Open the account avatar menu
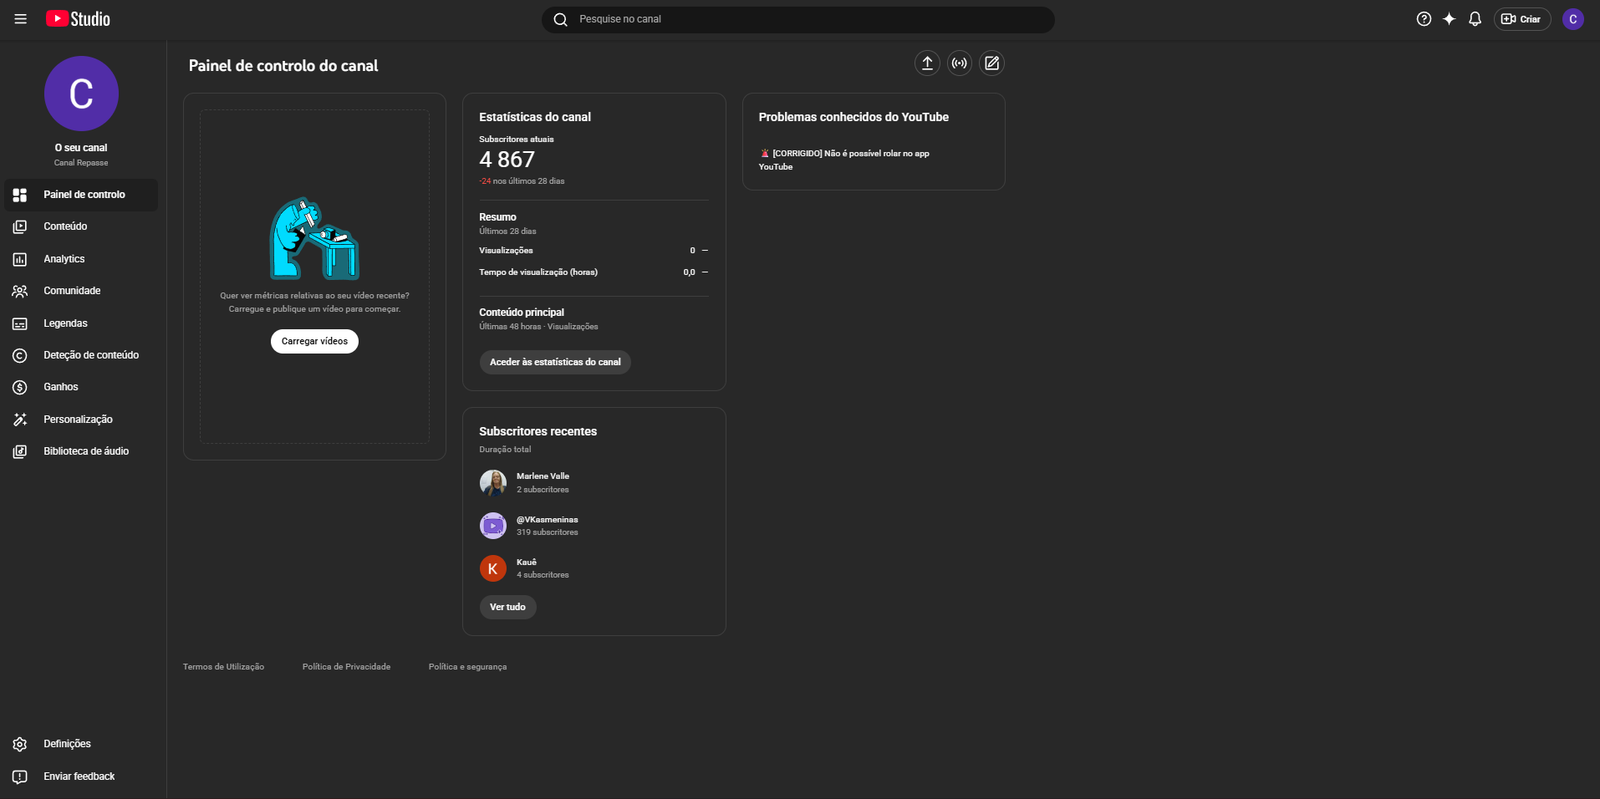This screenshot has width=1600, height=799. tap(1573, 19)
